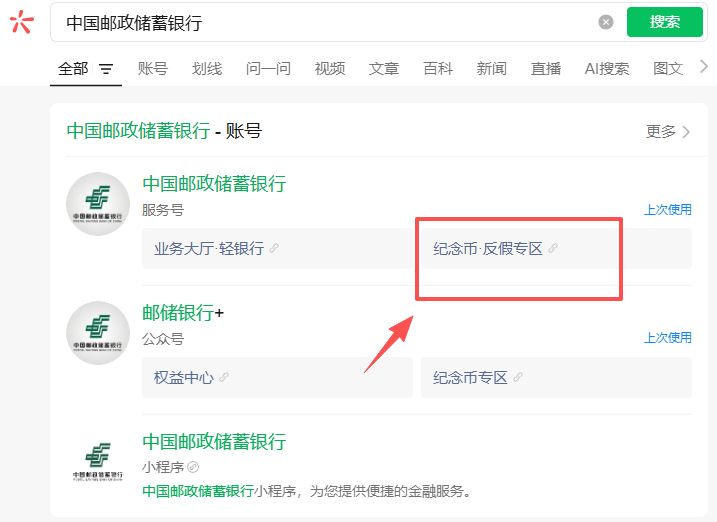Clear the search box with the X icon
The image size is (717, 522).
(x=605, y=22)
